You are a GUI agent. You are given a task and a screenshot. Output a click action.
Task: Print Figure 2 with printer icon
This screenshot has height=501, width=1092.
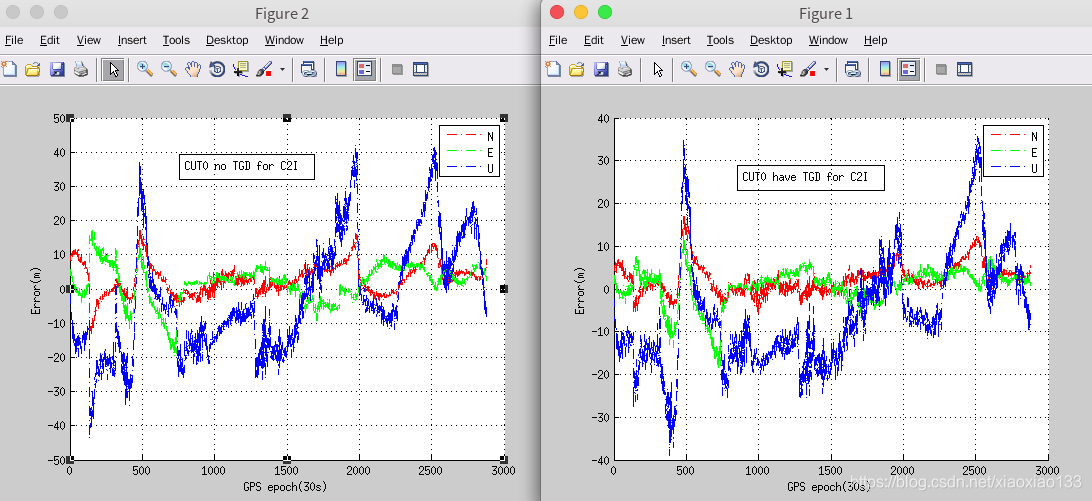81,69
